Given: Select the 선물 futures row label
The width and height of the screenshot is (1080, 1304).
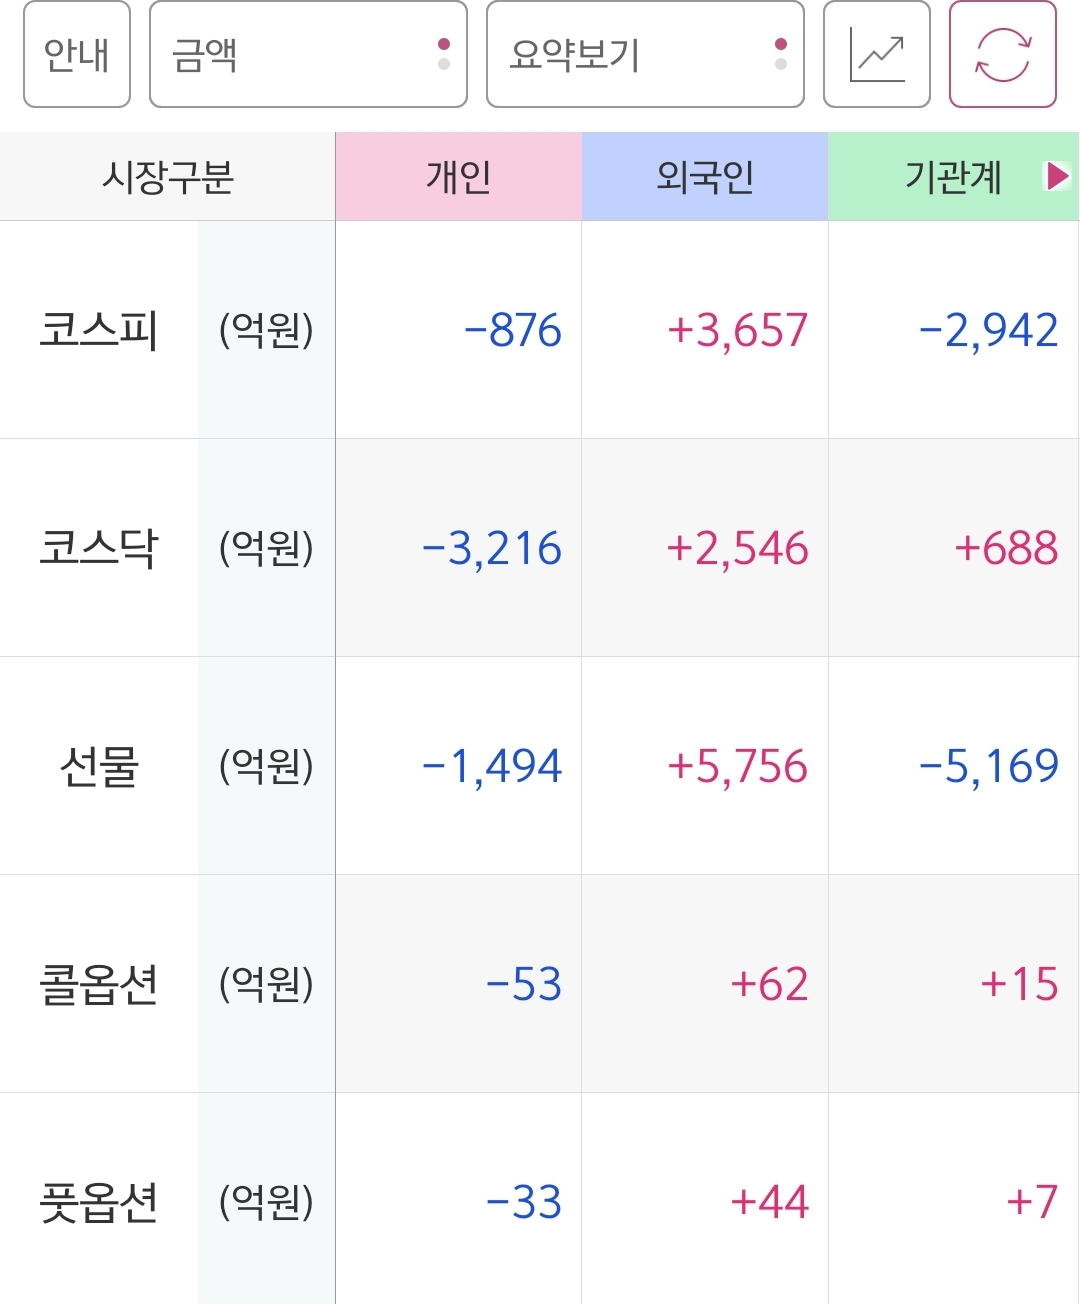Looking at the screenshot, I should (x=99, y=766).
